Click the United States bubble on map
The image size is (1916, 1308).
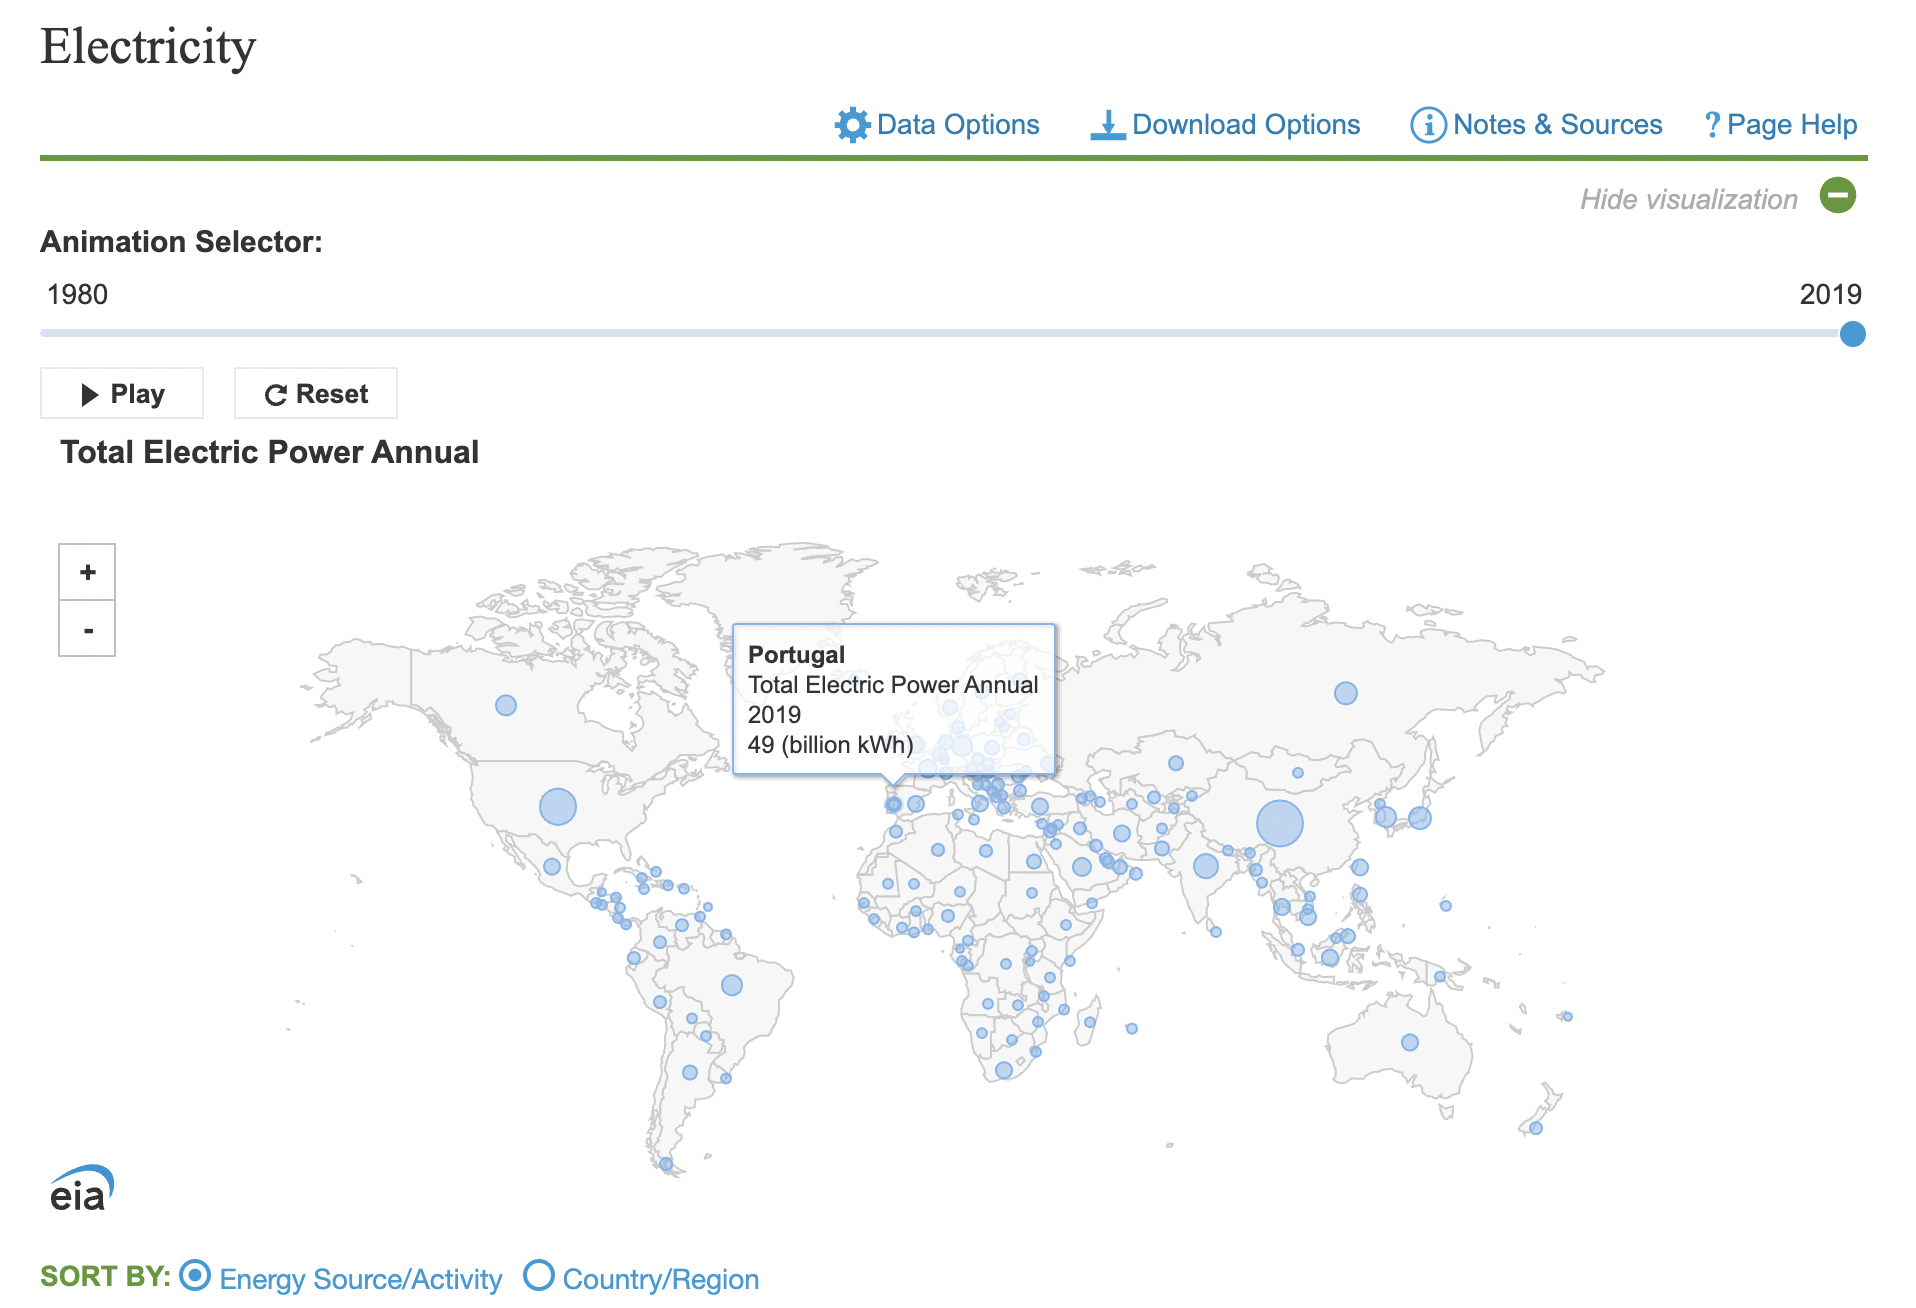(558, 806)
